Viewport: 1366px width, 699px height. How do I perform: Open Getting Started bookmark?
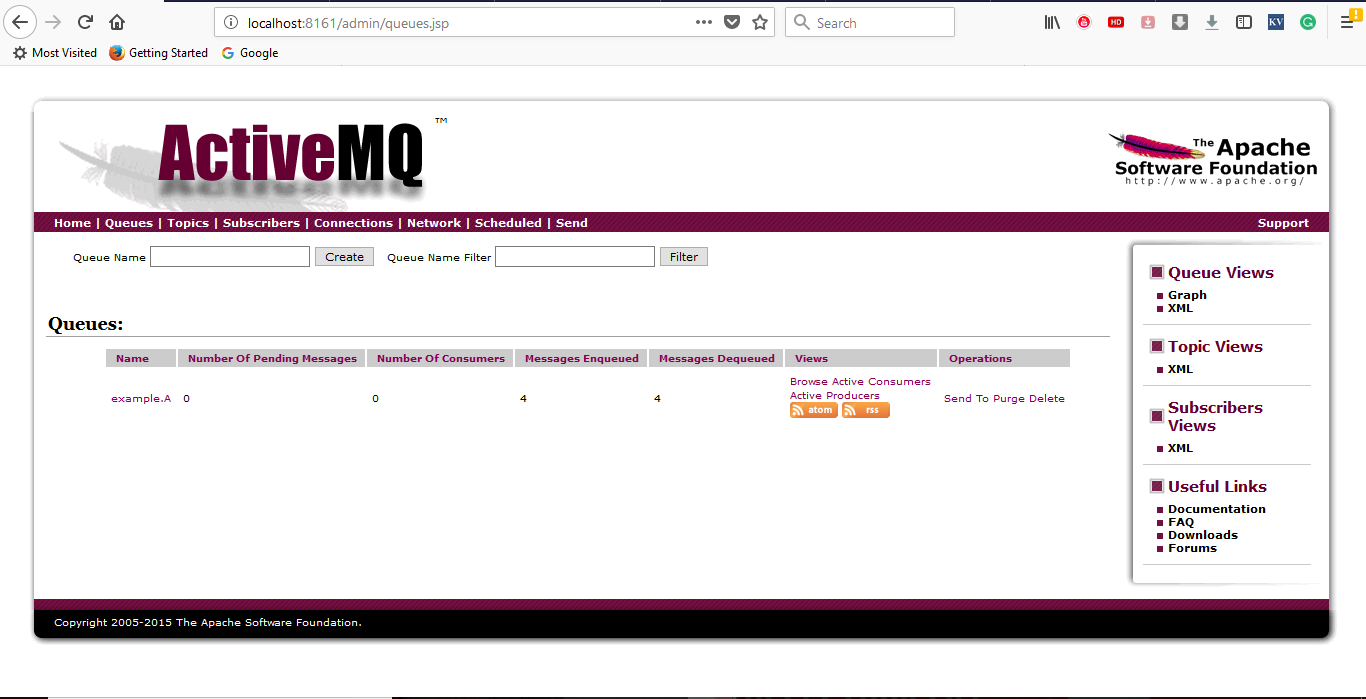click(x=159, y=53)
